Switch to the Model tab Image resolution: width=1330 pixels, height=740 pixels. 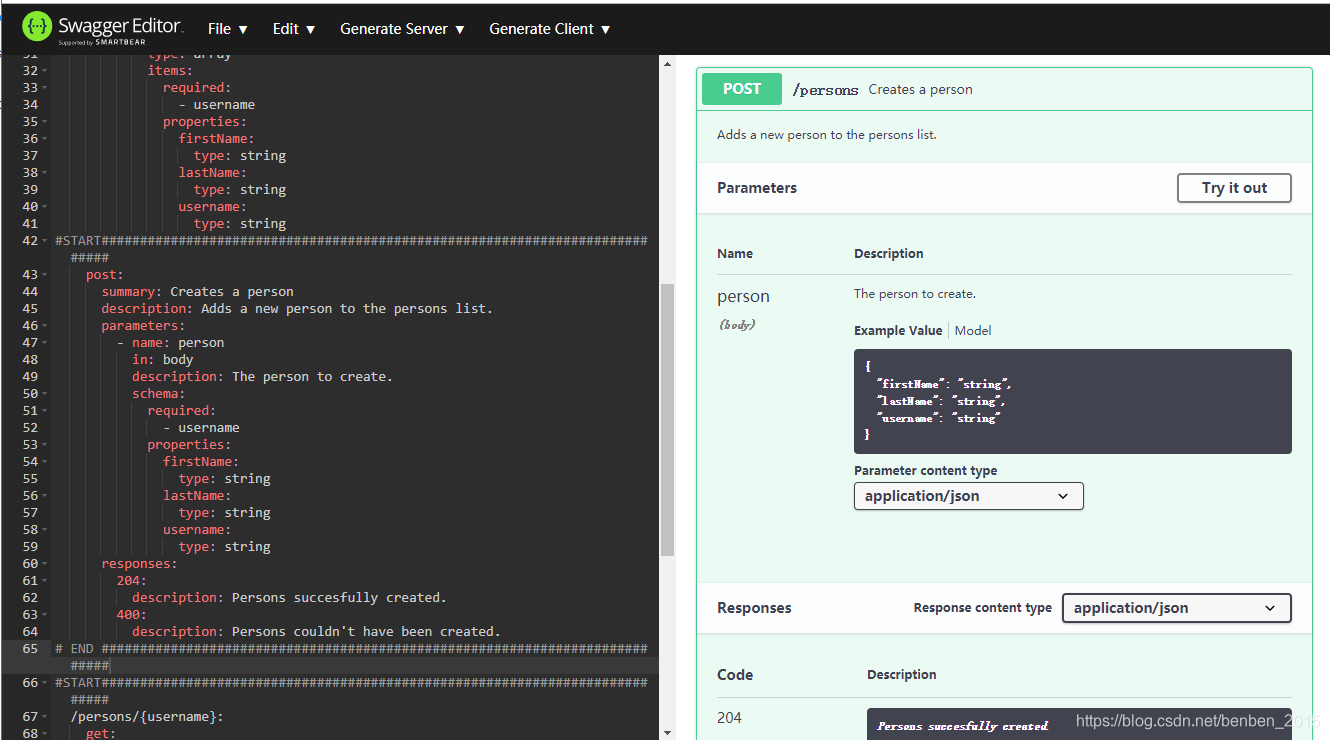(973, 330)
